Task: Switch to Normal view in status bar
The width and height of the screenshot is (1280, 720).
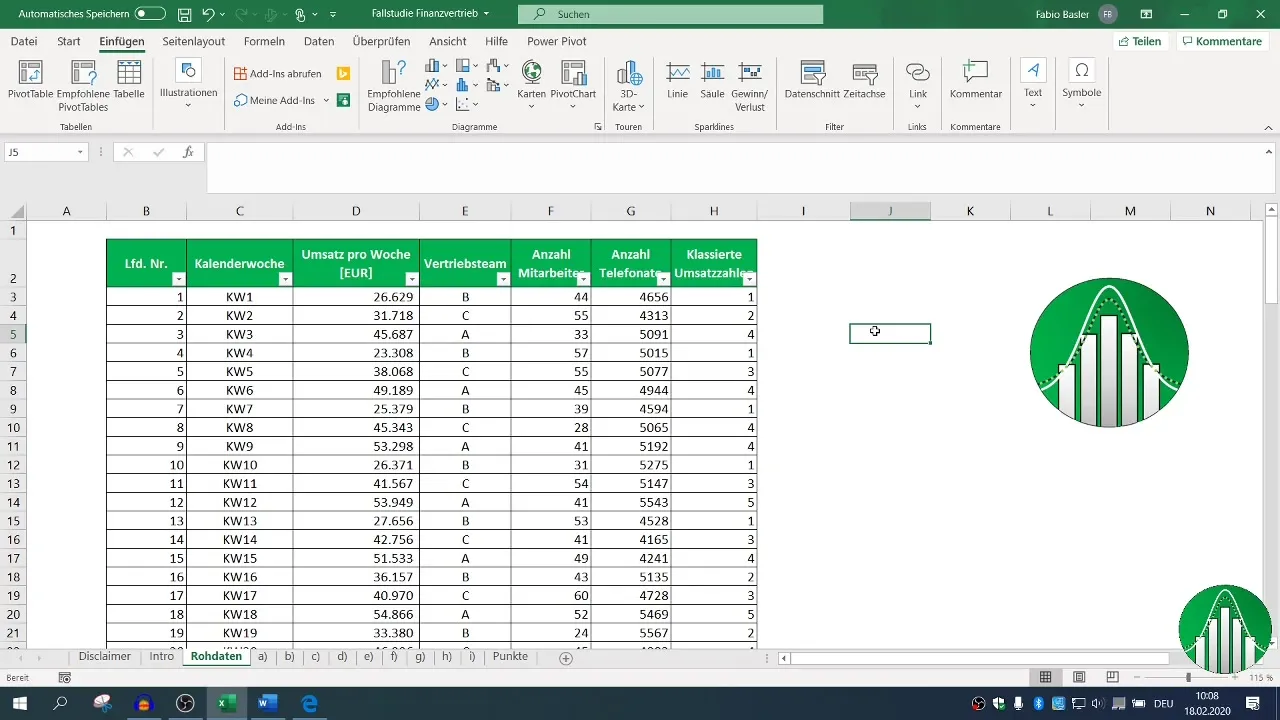Action: [1045, 677]
